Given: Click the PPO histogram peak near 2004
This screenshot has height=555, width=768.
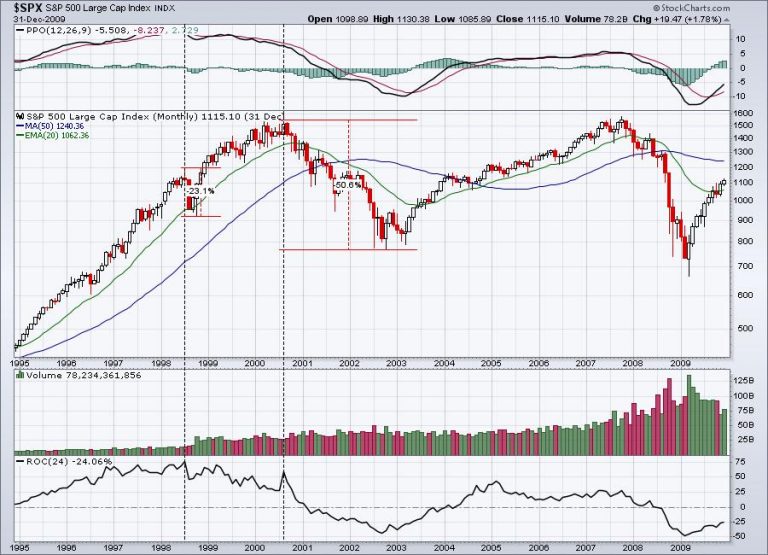Looking at the screenshot, I should click(x=446, y=63).
